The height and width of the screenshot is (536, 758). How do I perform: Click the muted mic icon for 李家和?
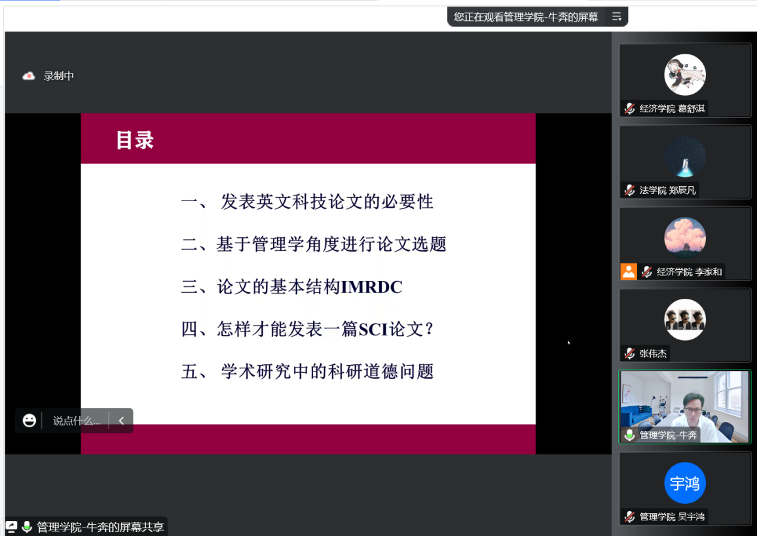click(647, 271)
